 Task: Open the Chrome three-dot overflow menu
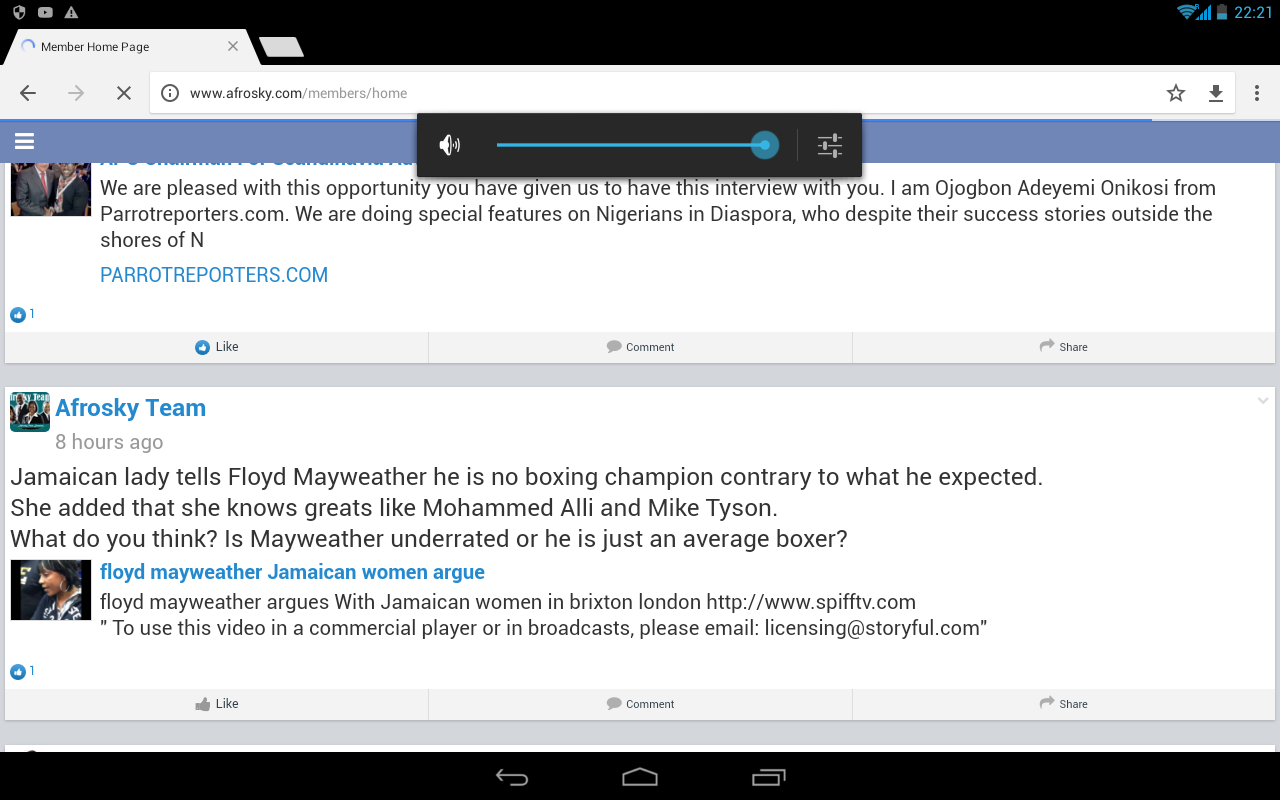(x=1257, y=93)
